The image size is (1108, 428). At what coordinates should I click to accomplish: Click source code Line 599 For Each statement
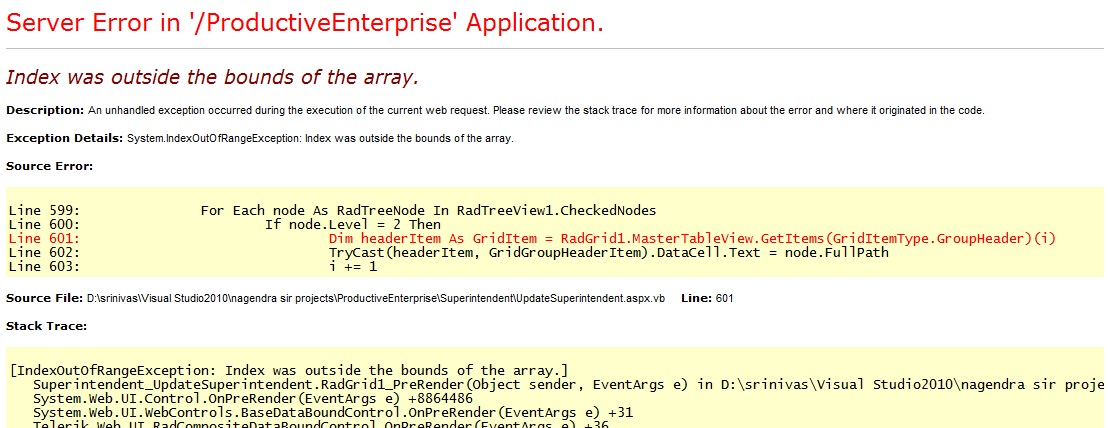coord(332,210)
